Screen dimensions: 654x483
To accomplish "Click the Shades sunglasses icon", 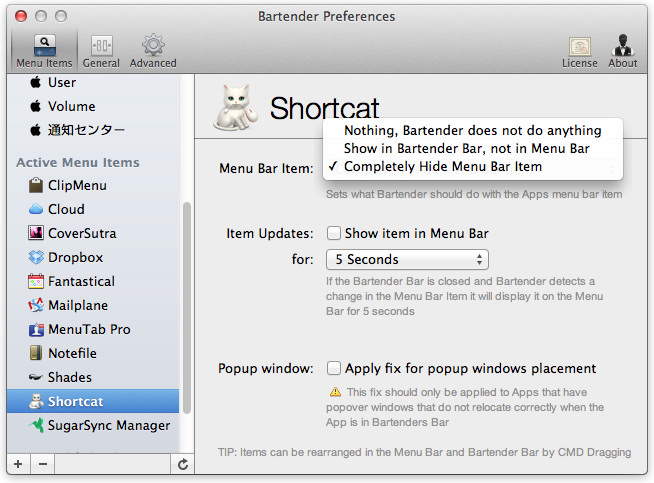I will (36, 377).
